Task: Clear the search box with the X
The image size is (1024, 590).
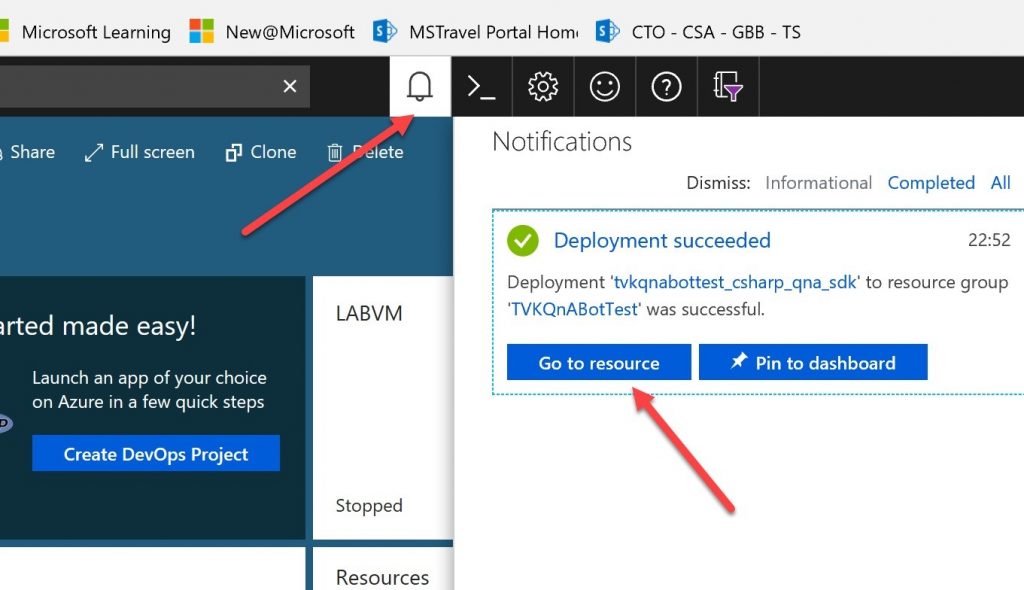Action: pyautogui.click(x=290, y=86)
